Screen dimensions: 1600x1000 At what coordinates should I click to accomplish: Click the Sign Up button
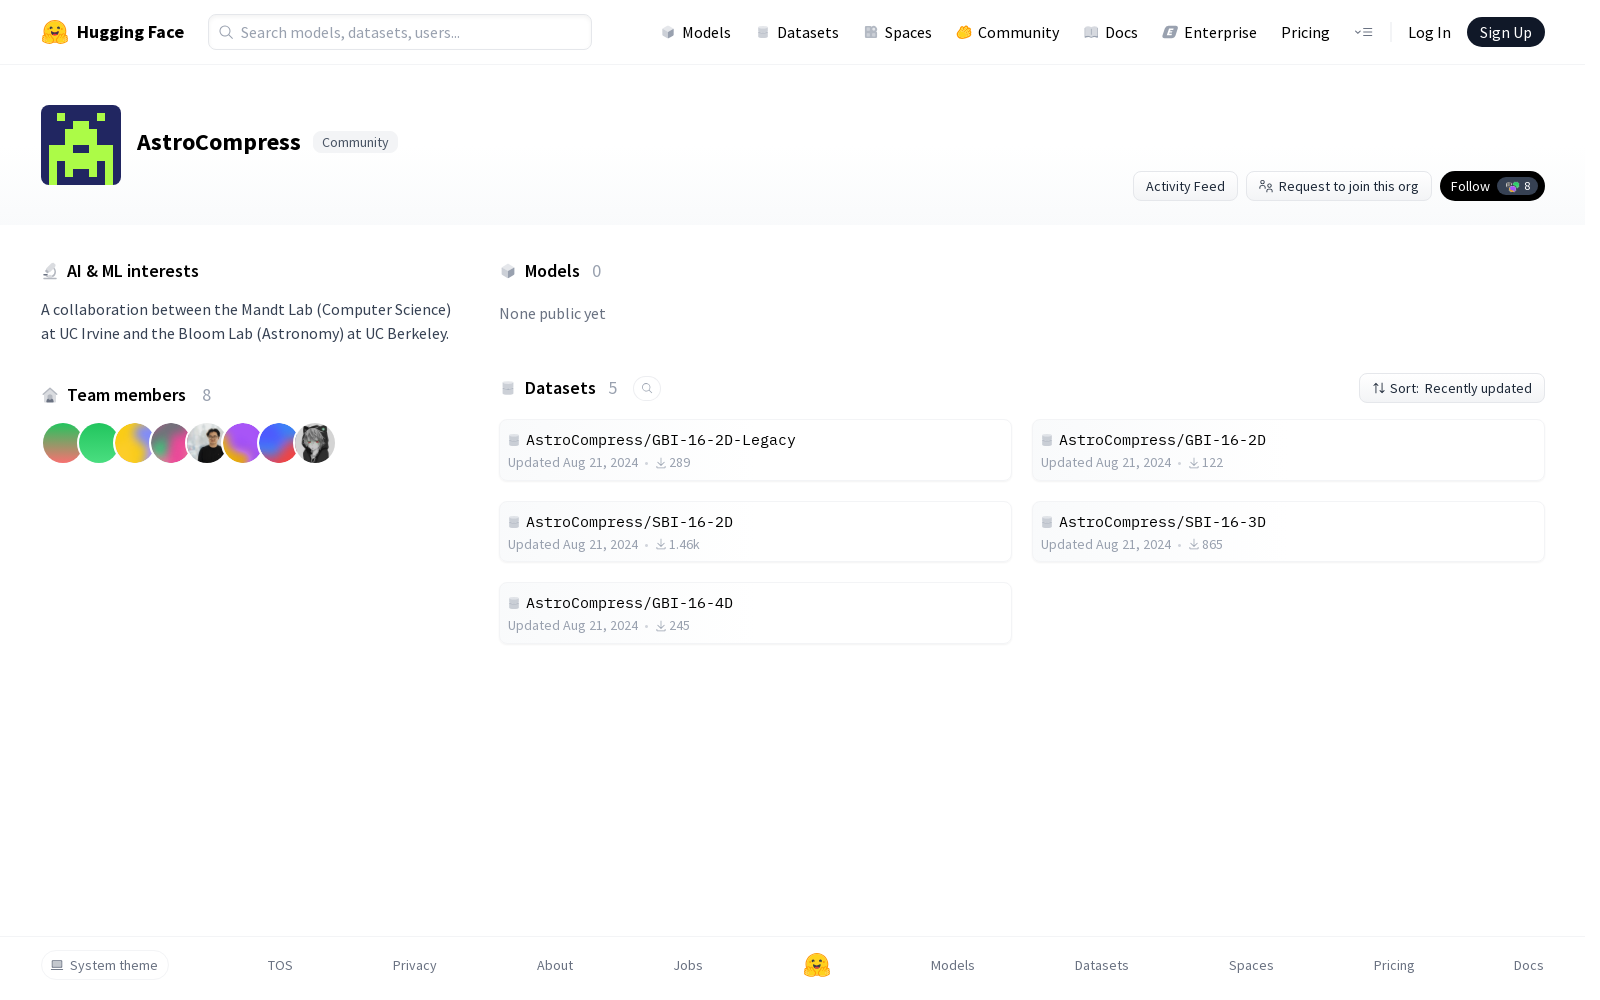pos(1505,32)
